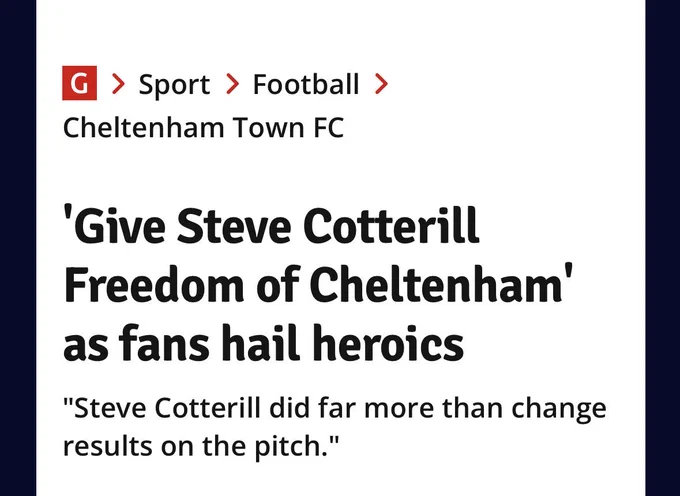The width and height of the screenshot is (680, 496).
Task: Open the red G home logo
Action: click(x=79, y=83)
